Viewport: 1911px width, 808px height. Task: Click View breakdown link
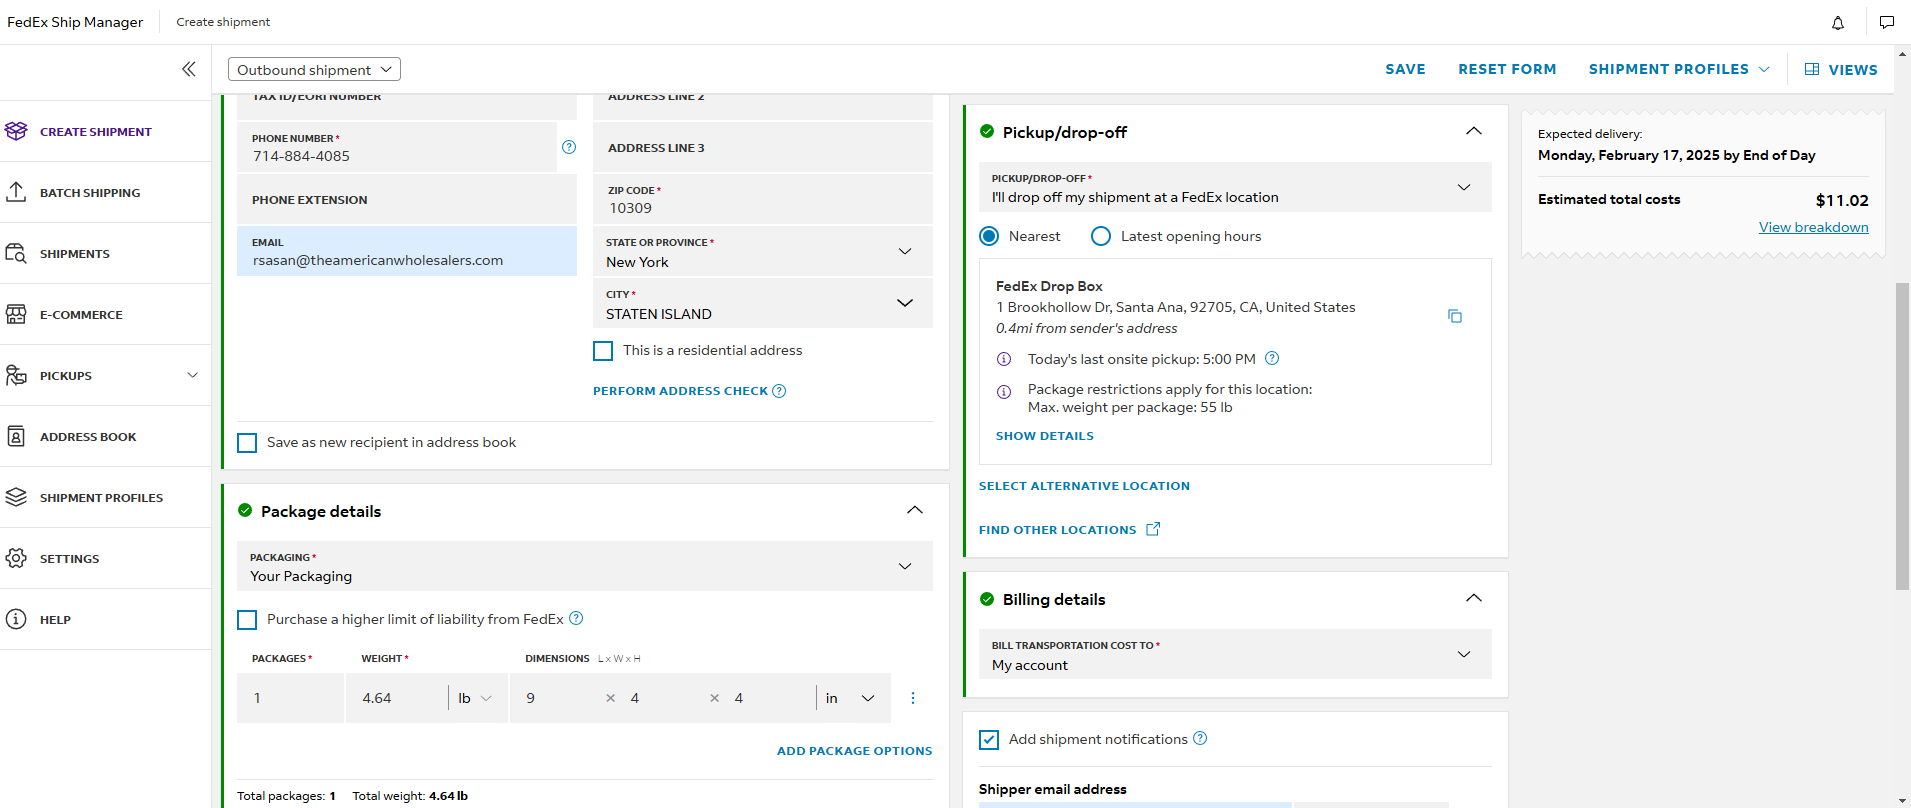coord(1813,227)
